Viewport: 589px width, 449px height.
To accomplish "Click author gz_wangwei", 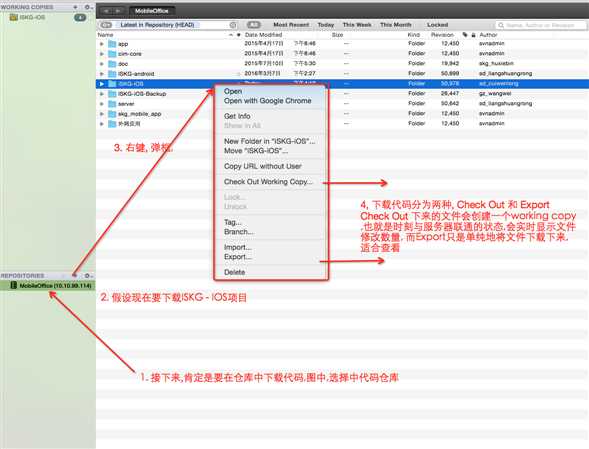I will tap(495, 93).
